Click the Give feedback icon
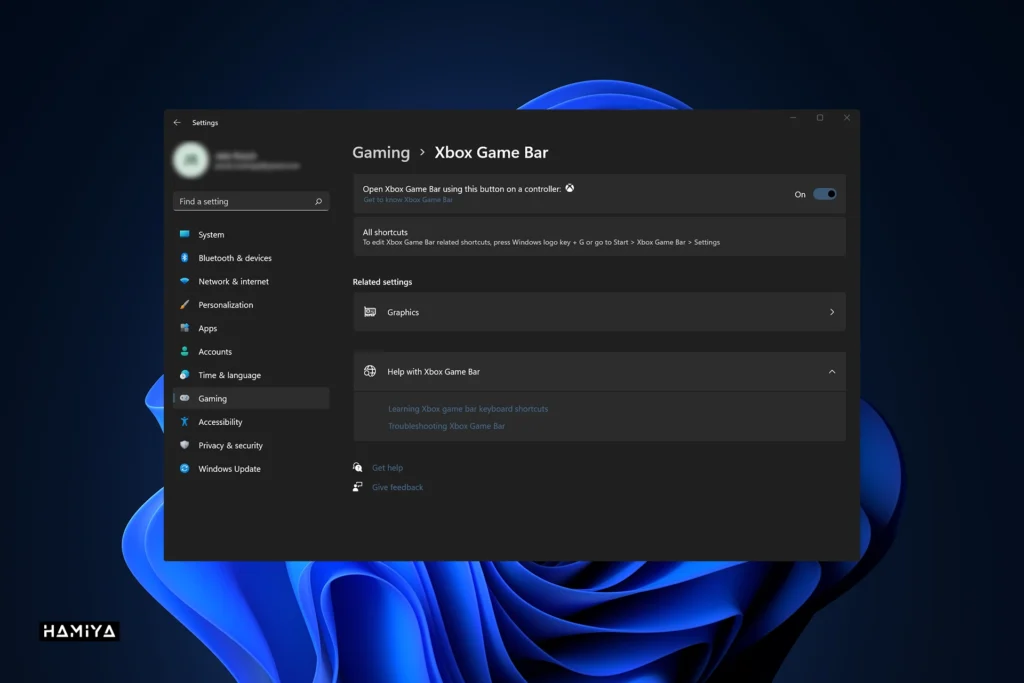 coord(357,486)
